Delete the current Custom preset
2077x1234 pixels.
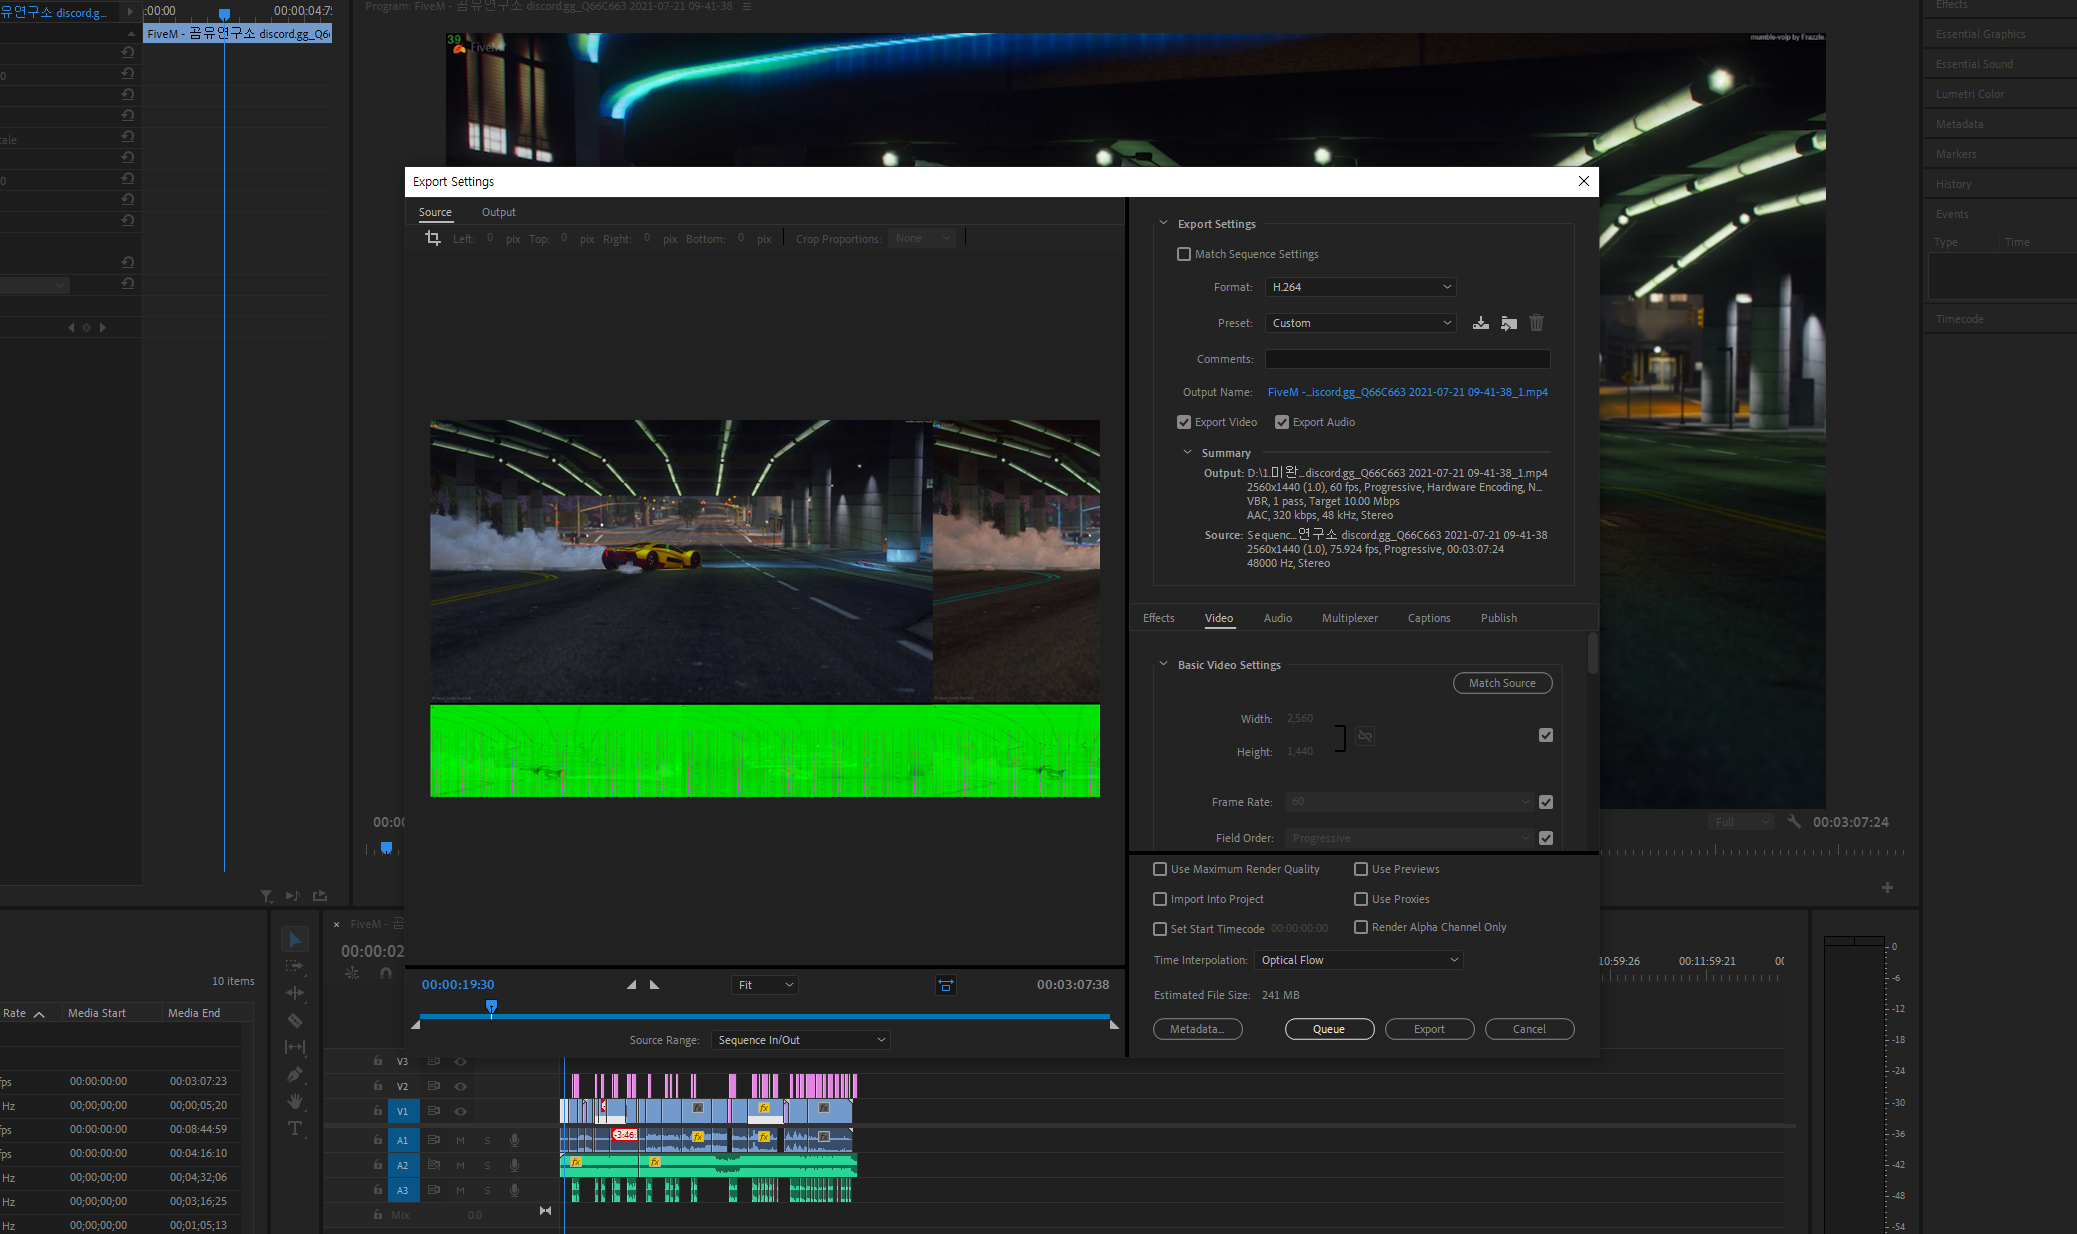click(x=1536, y=323)
